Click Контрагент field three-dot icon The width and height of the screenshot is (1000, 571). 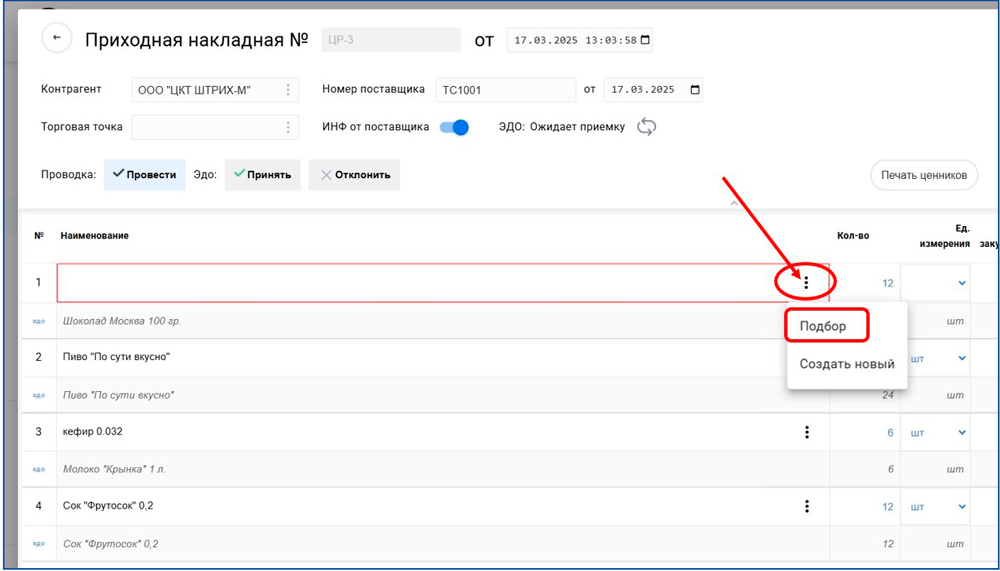coord(288,91)
